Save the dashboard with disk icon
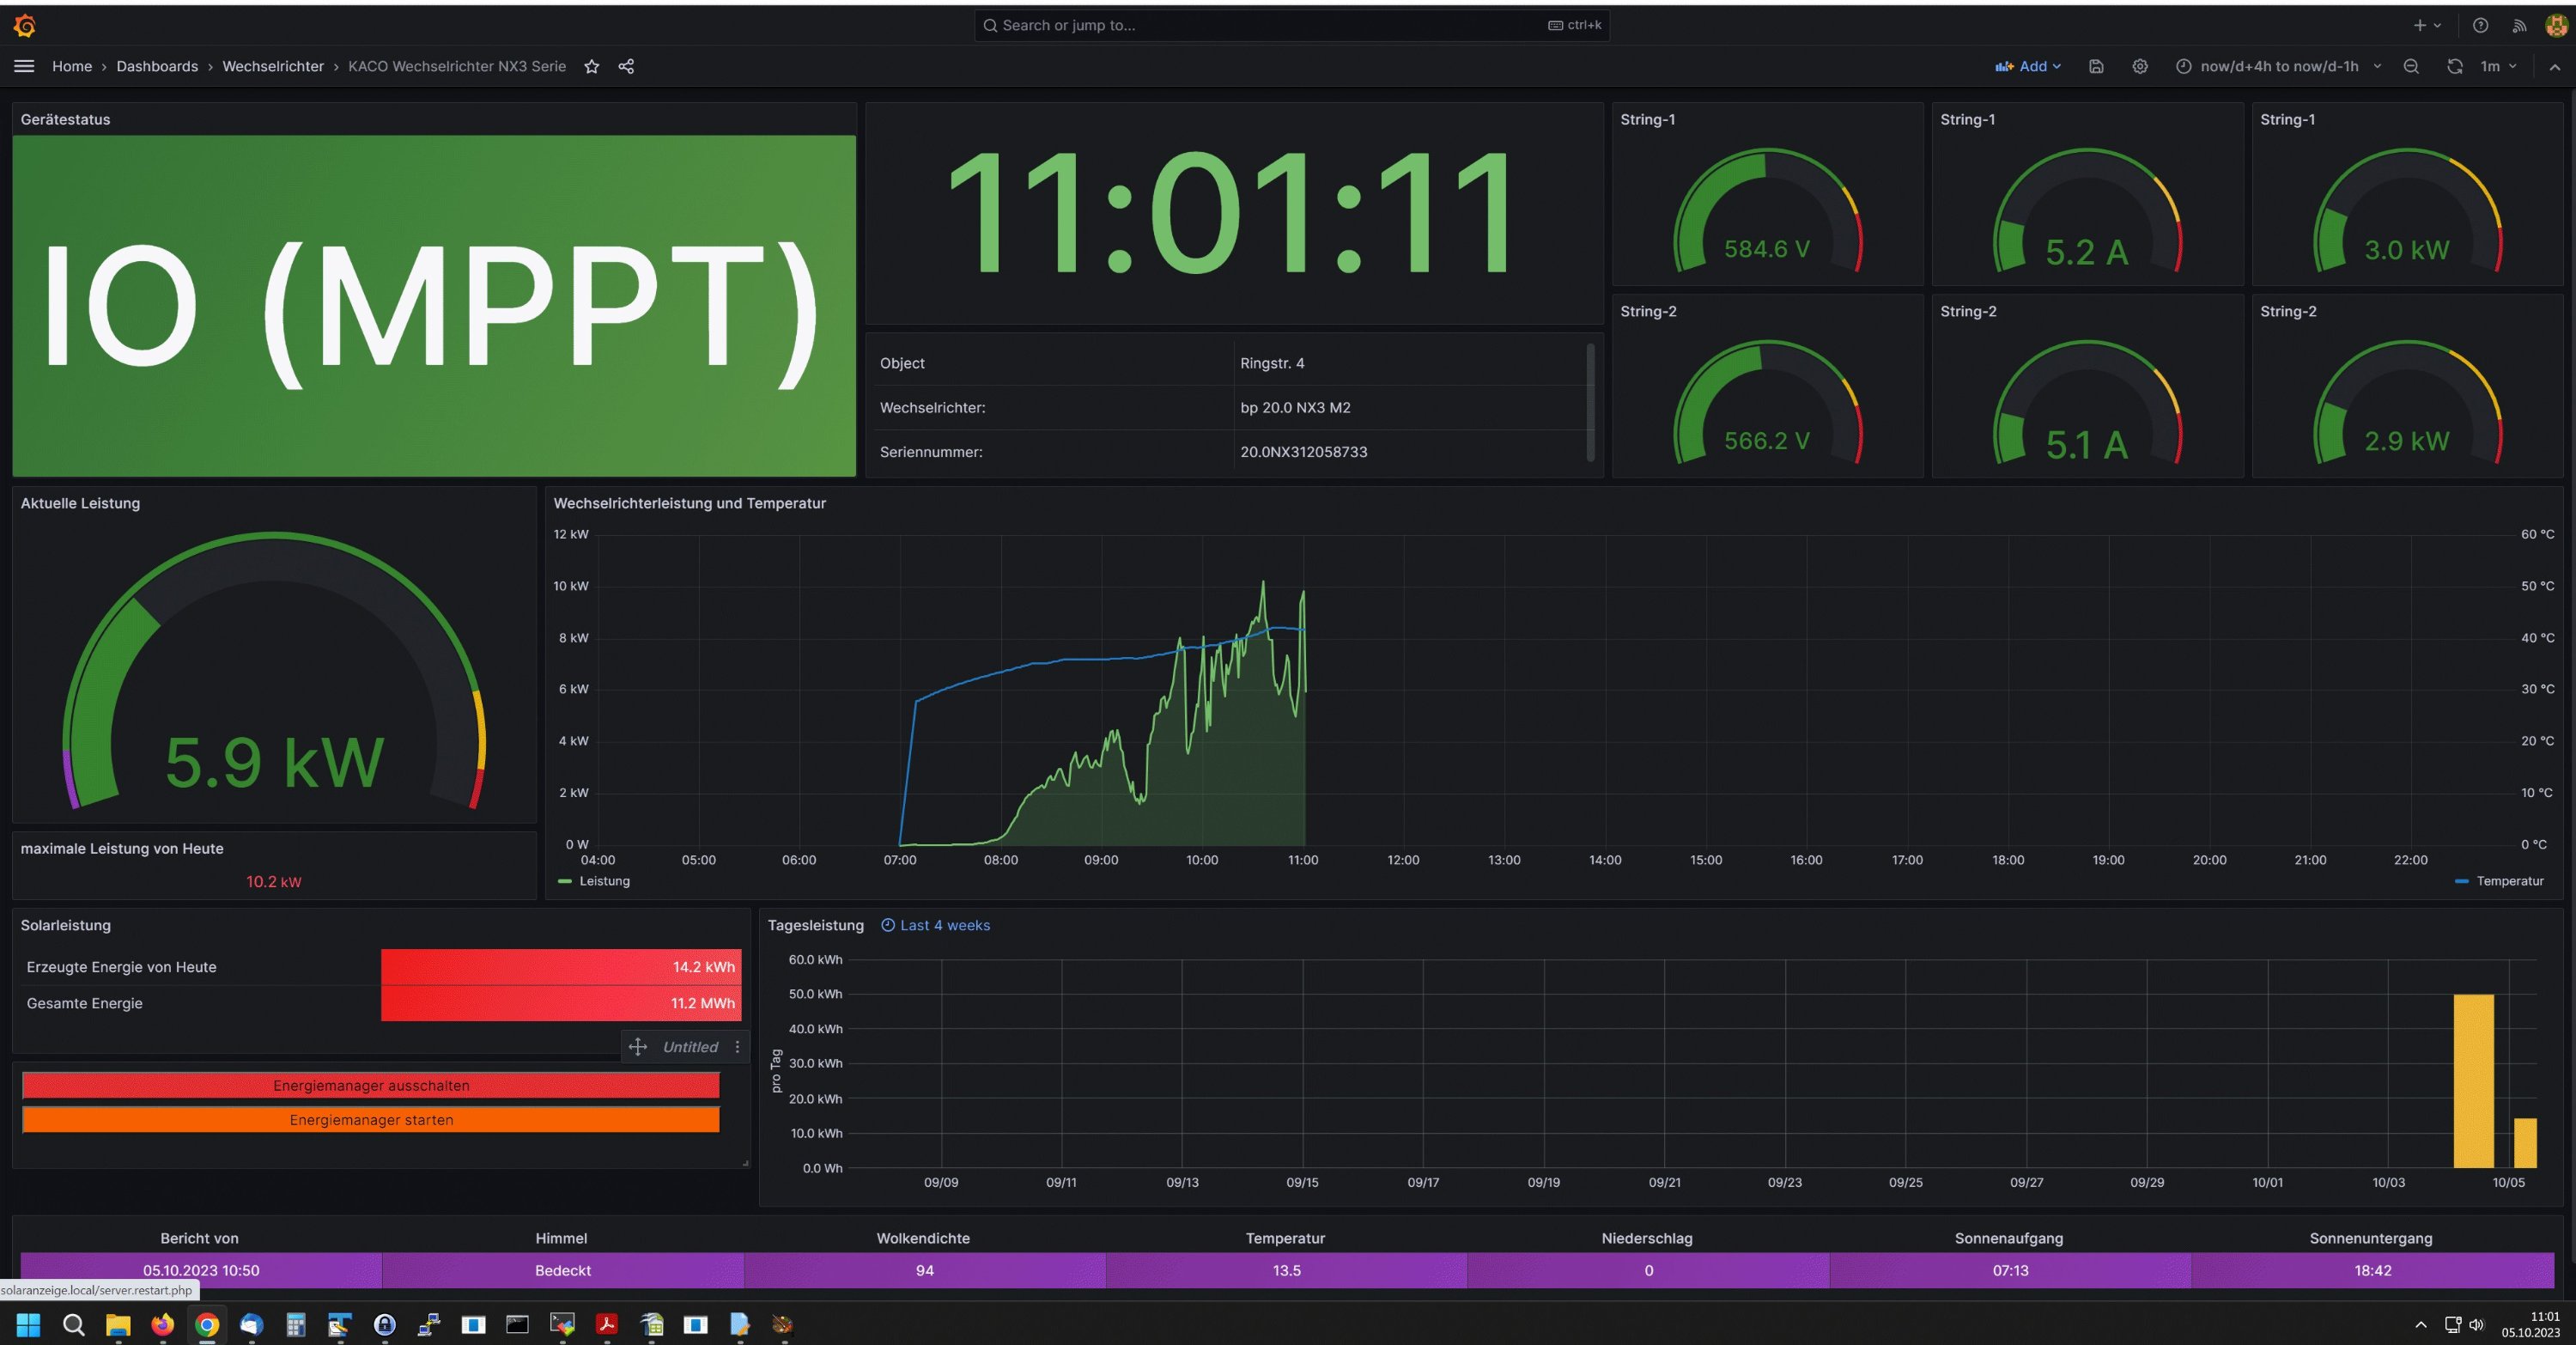Viewport: 2576px width, 1345px height. click(x=2096, y=66)
